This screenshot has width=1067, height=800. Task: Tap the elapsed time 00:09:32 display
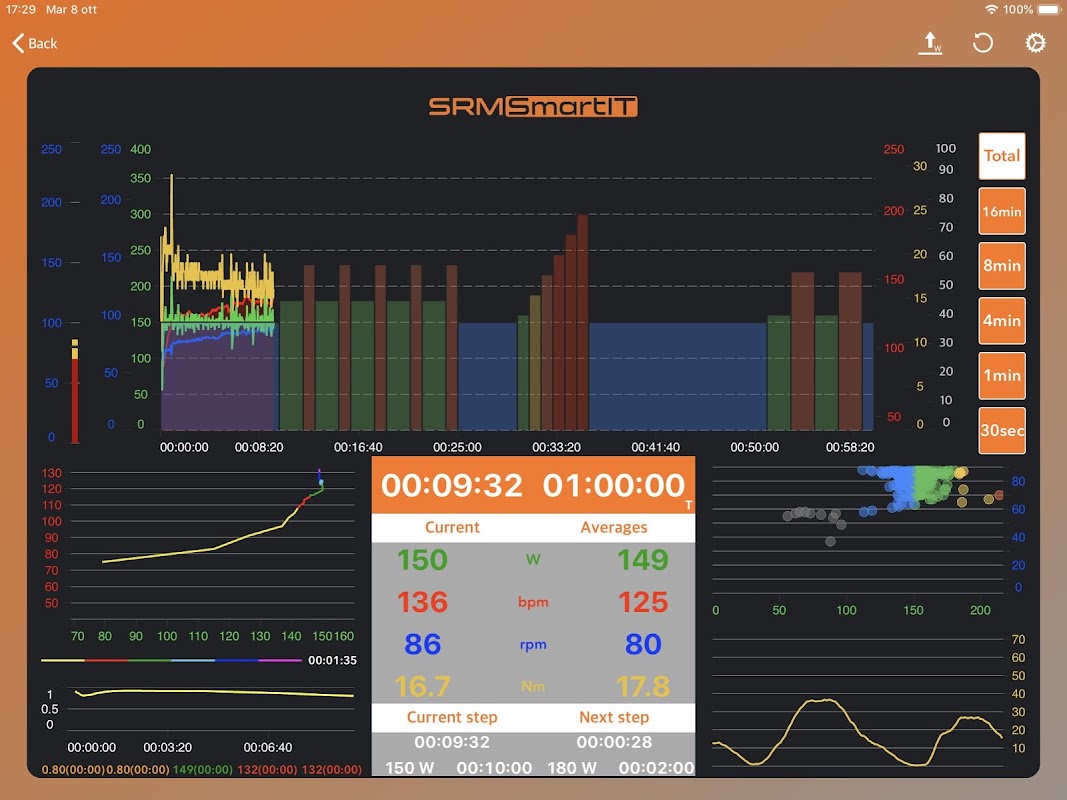(452, 485)
